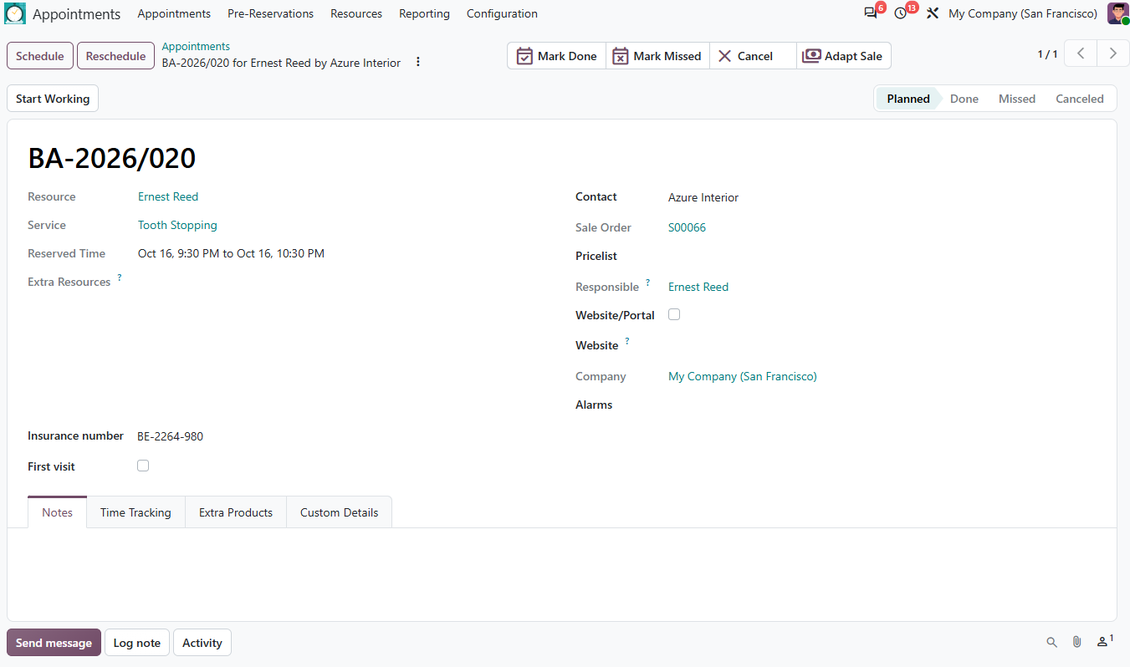The height and width of the screenshot is (667, 1130).
Task: Show the Extra Resources help tooltip
Action: tap(120, 277)
